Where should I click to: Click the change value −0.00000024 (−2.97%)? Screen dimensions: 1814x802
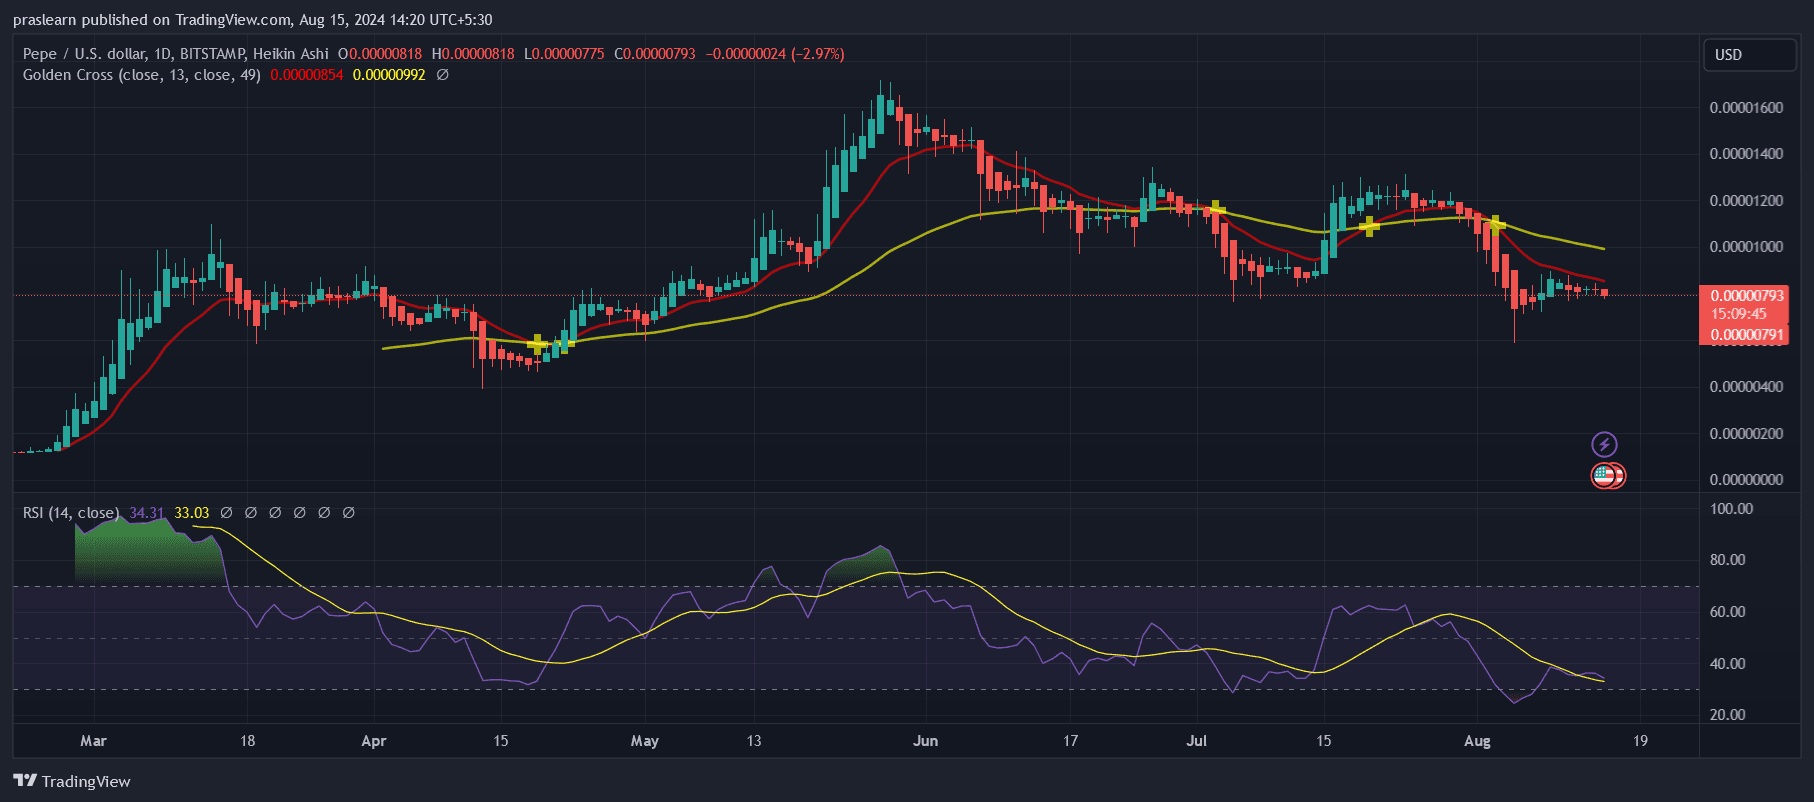pyautogui.click(x=775, y=54)
